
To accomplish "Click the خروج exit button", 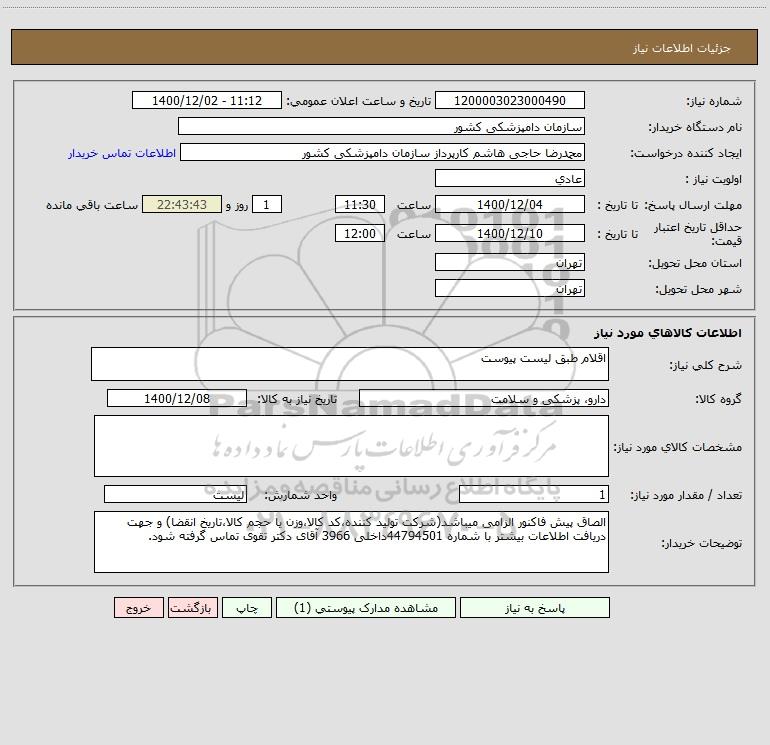I will (138, 608).
